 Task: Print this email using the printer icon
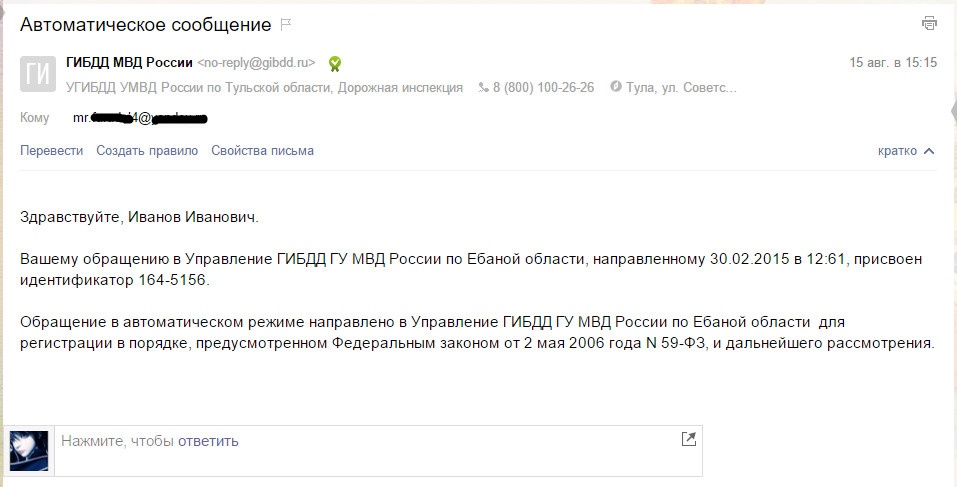coord(929,23)
